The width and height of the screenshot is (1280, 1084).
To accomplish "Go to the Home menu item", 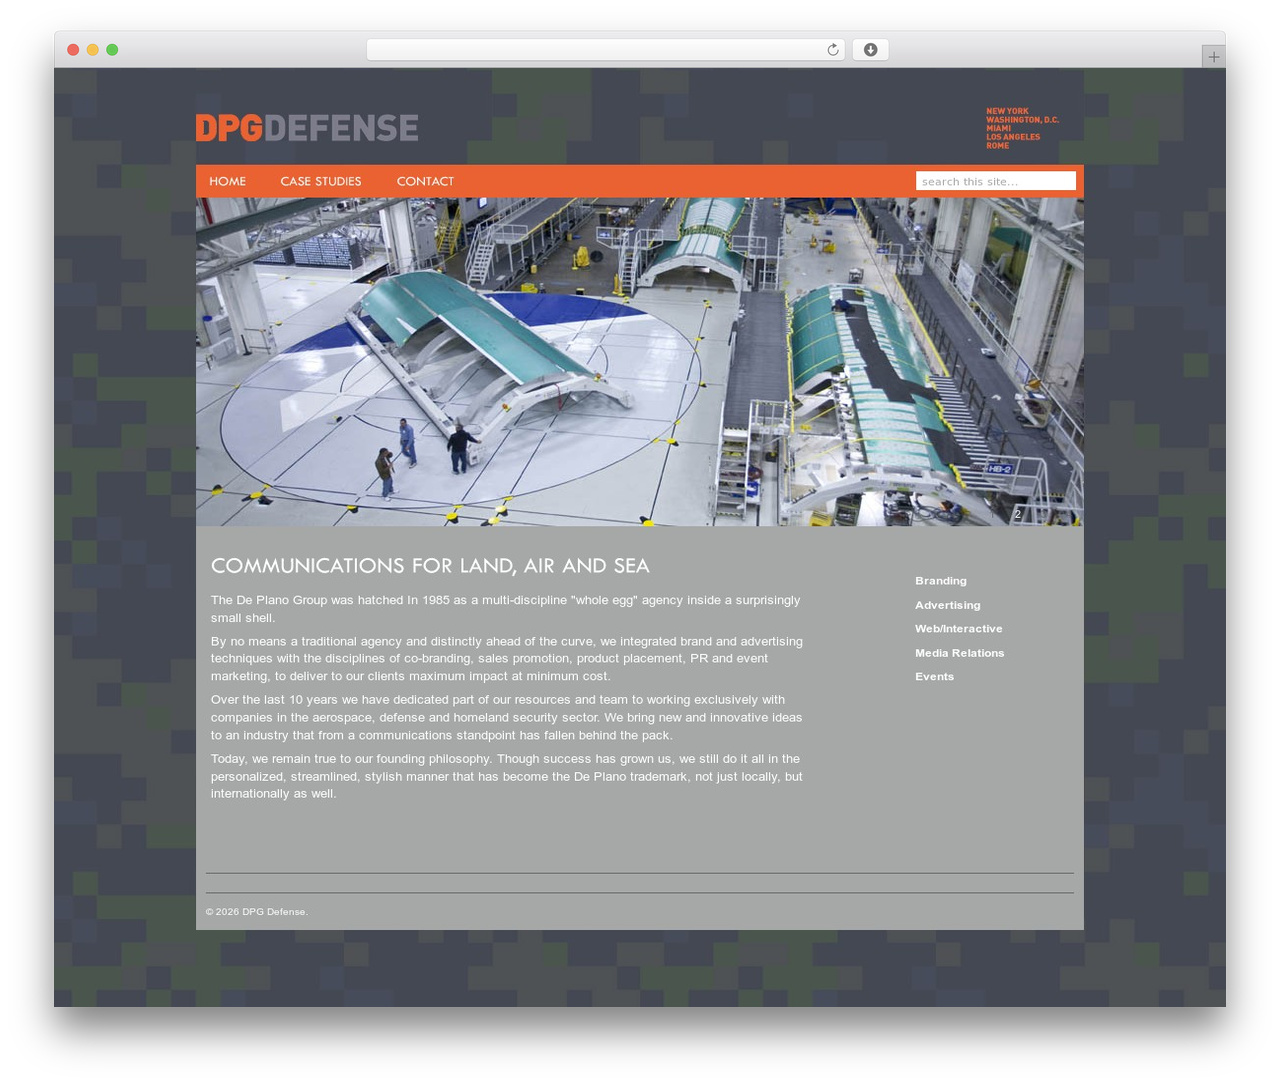I will tap(228, 181).
